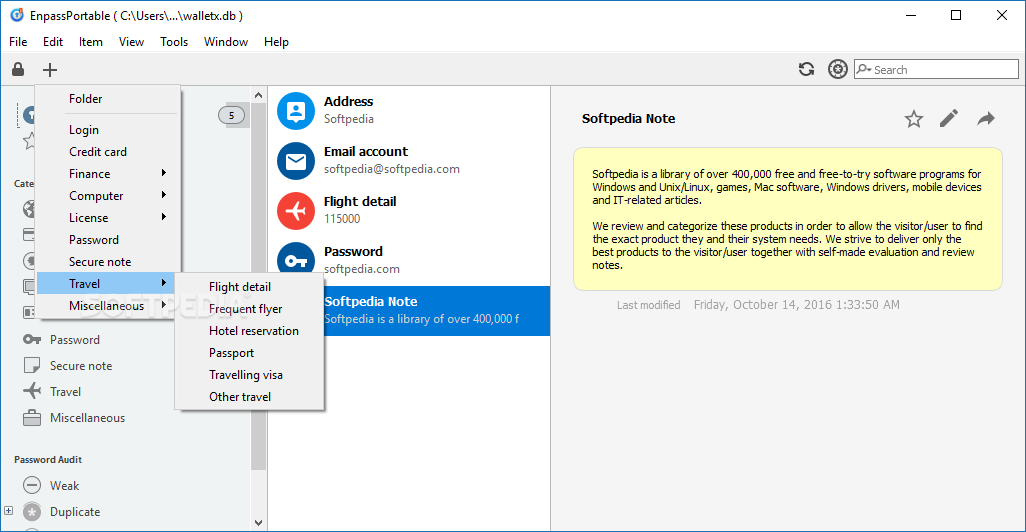Choose Secure note from add menu
1026x532 pixels.
pos(107,262)
